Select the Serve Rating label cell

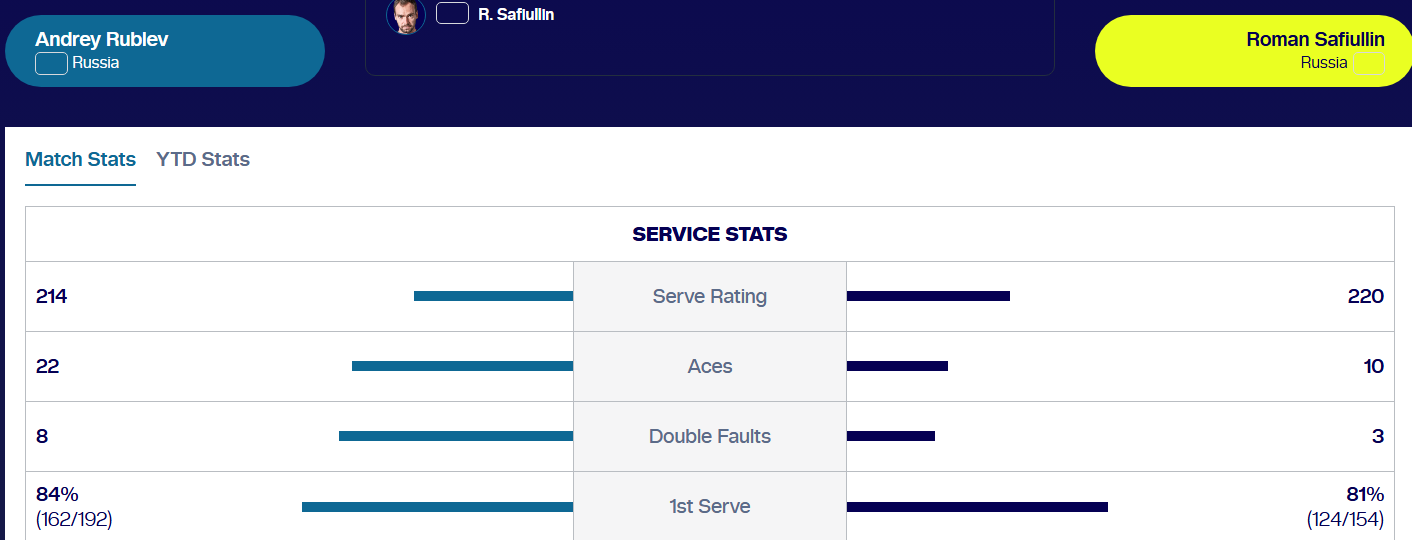(710, 296)
